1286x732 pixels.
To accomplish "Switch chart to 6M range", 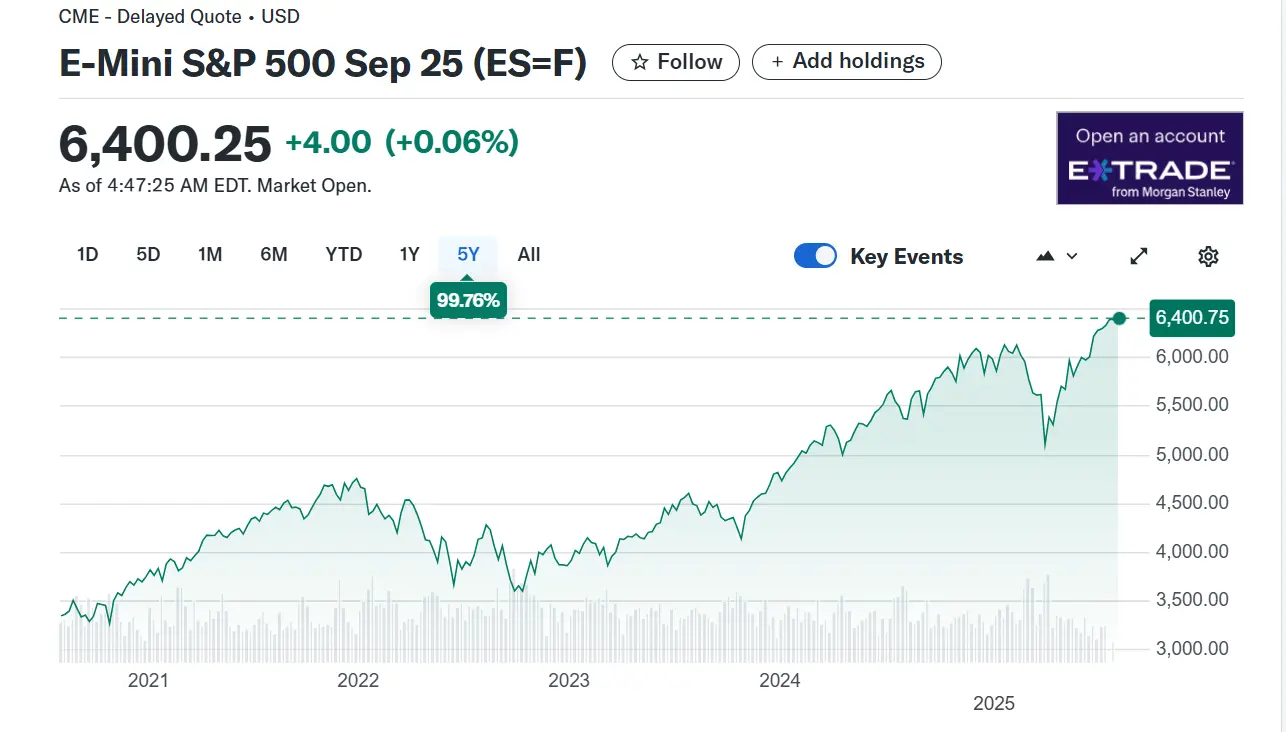I will 274,255.
